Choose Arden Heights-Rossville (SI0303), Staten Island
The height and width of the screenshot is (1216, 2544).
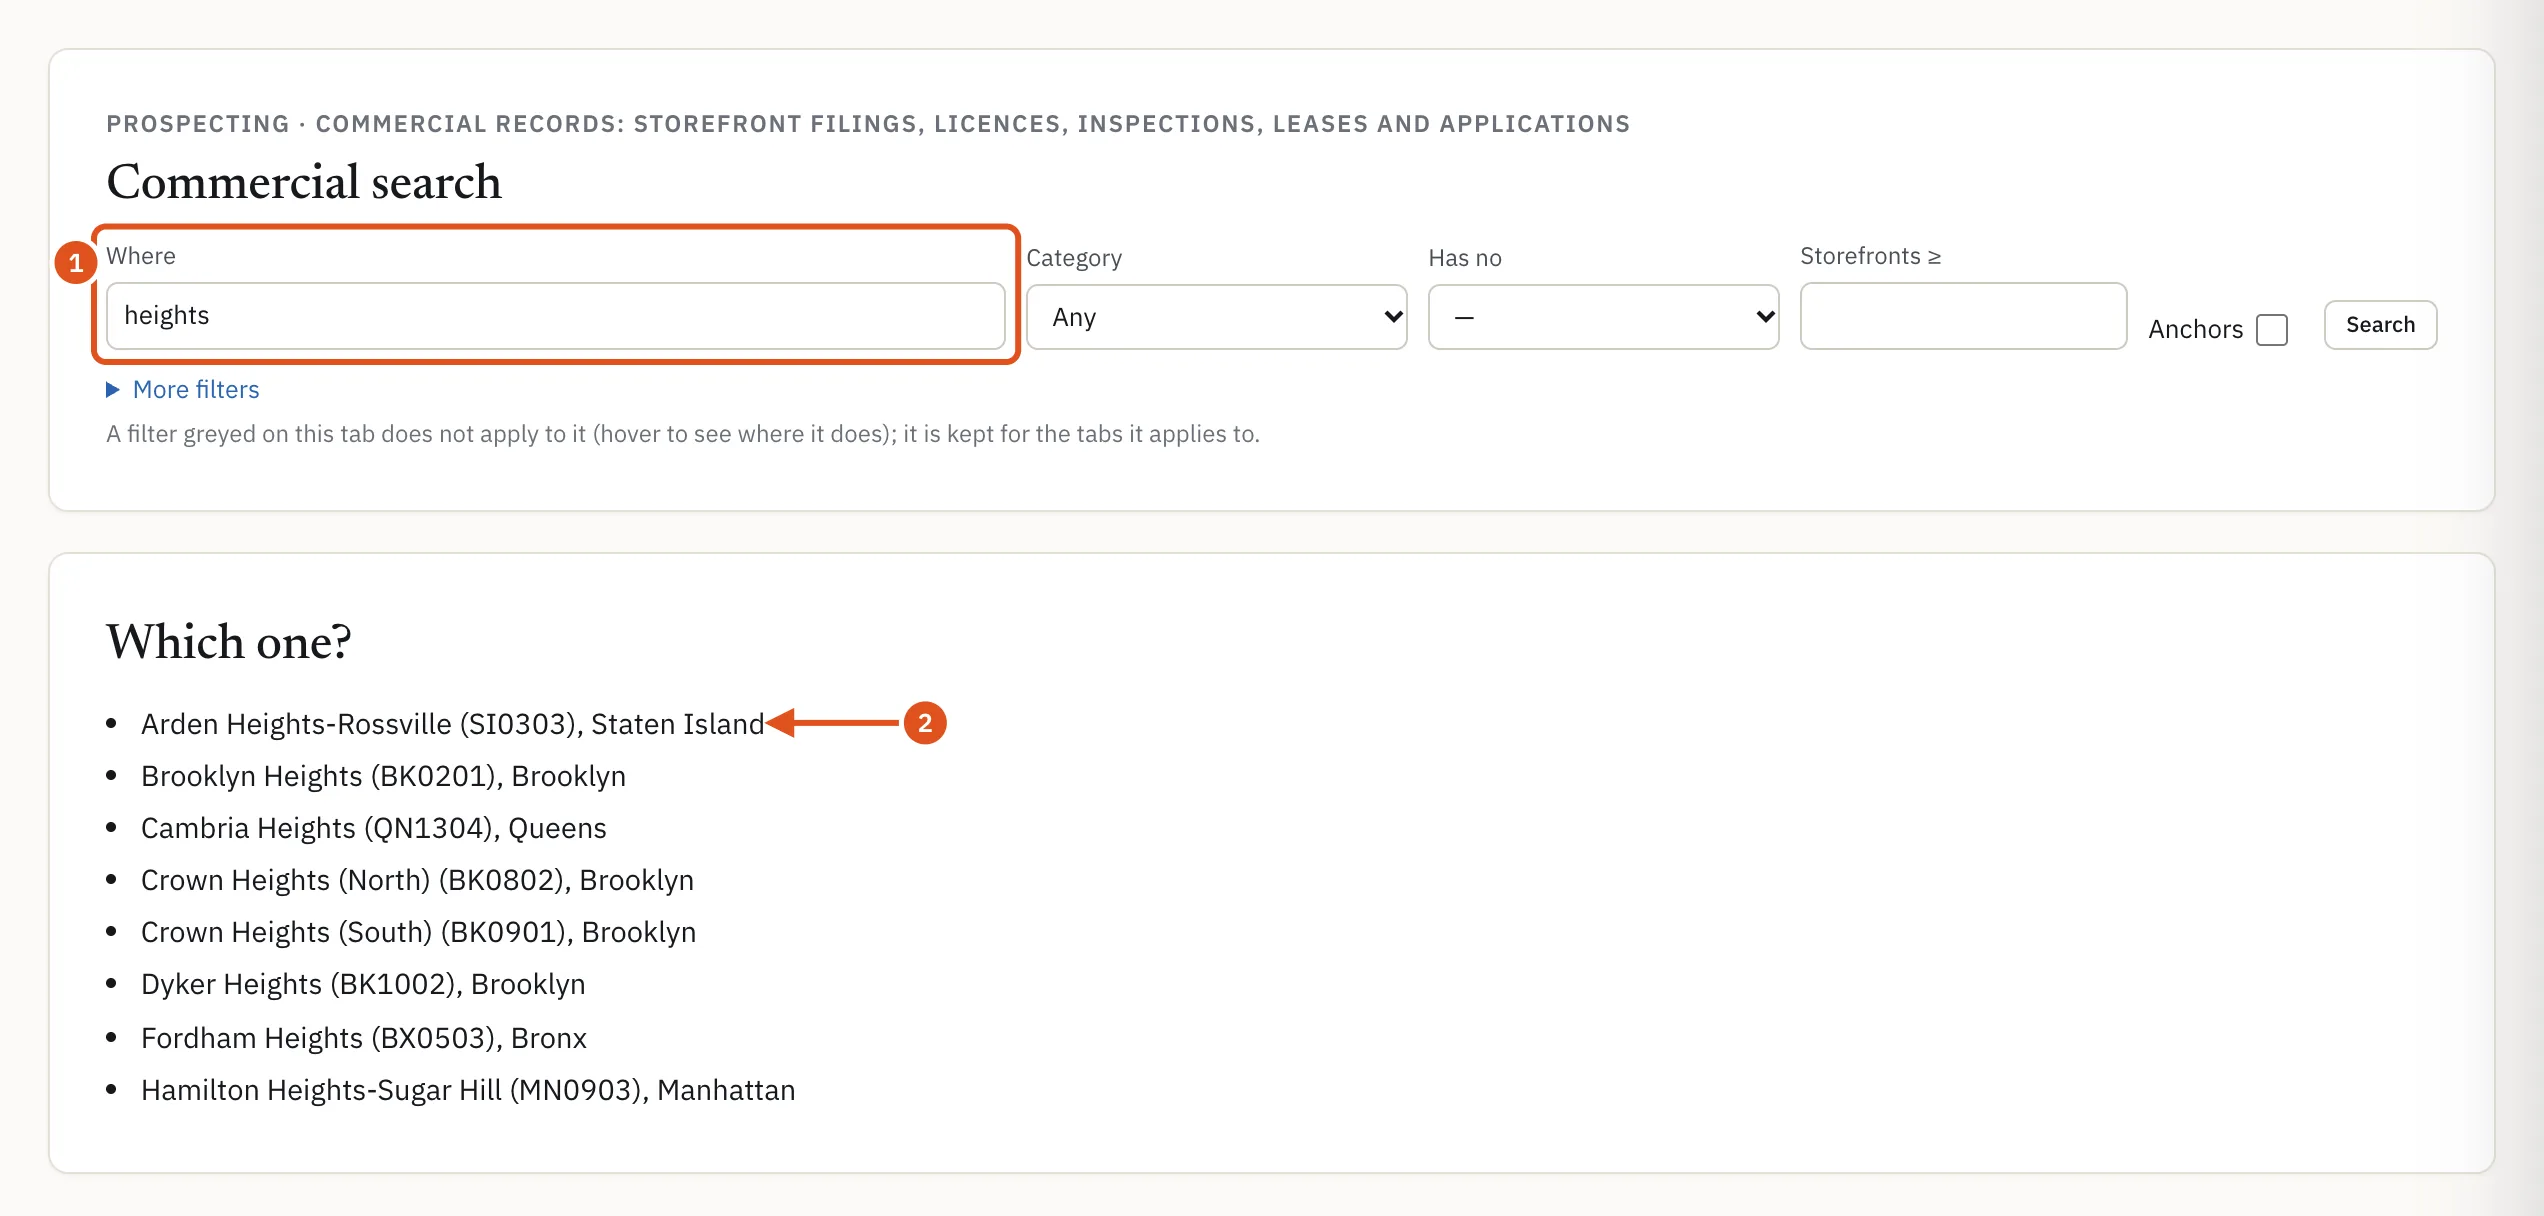click(452, 724)
